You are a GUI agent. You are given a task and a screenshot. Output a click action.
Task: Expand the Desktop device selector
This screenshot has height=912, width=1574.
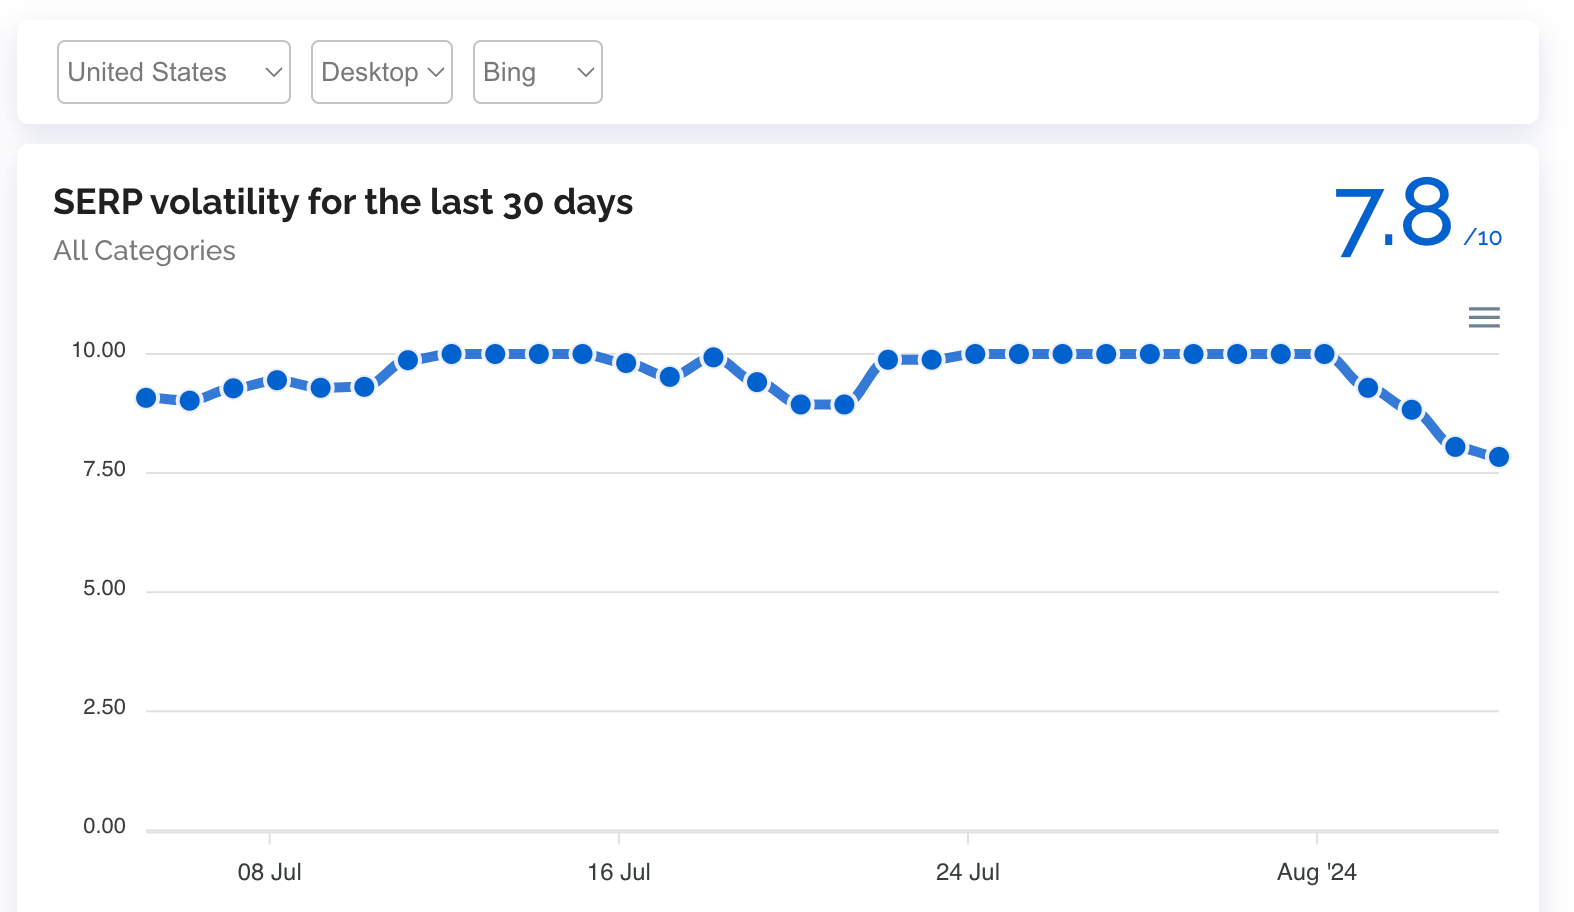381,71
